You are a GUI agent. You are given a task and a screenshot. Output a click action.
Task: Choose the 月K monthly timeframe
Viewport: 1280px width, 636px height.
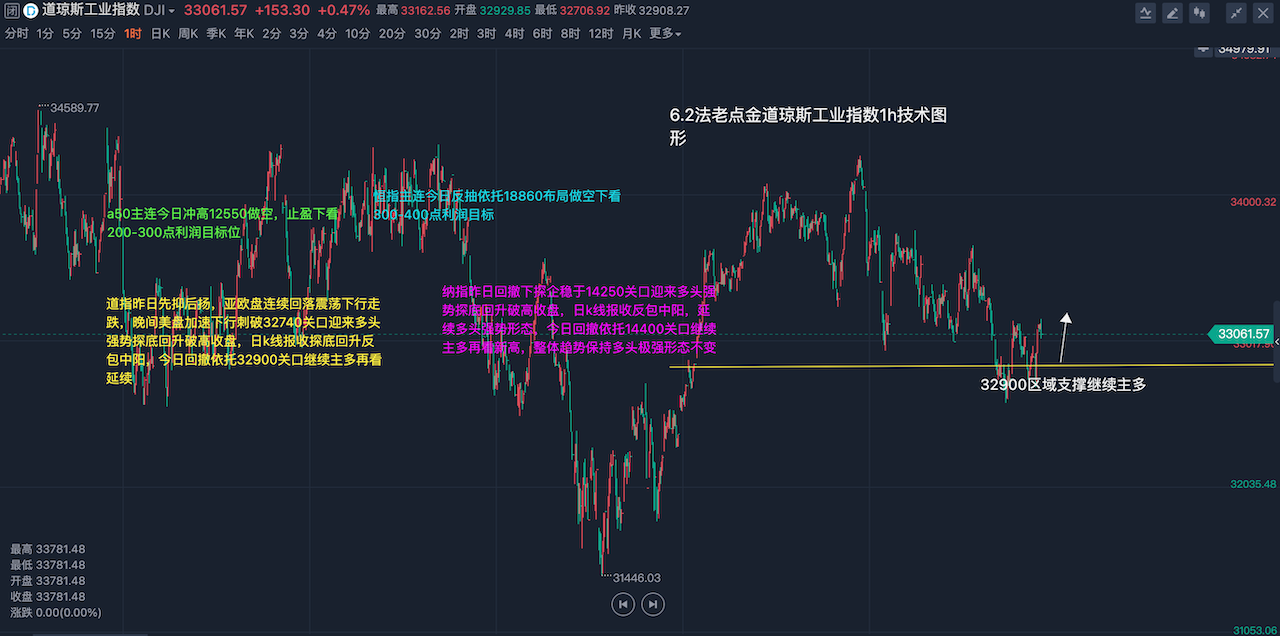click(631, 33)
